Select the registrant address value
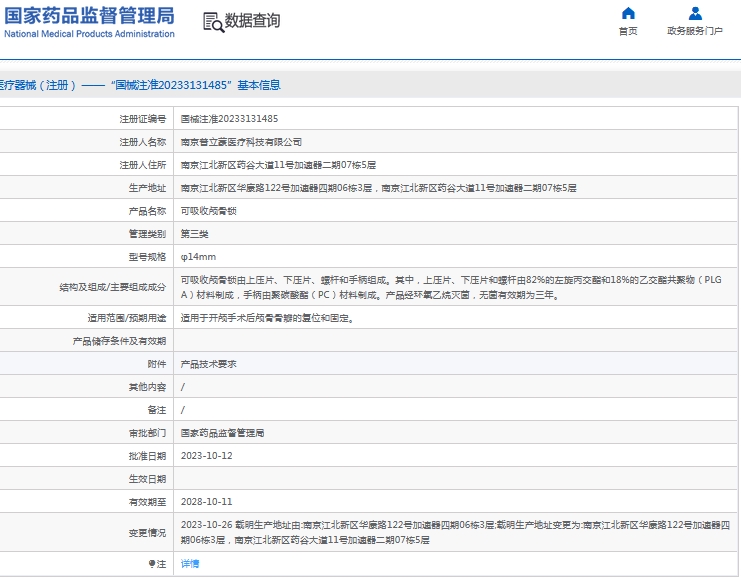Viewport: 741px width, 578px height. tap(278, 165)
